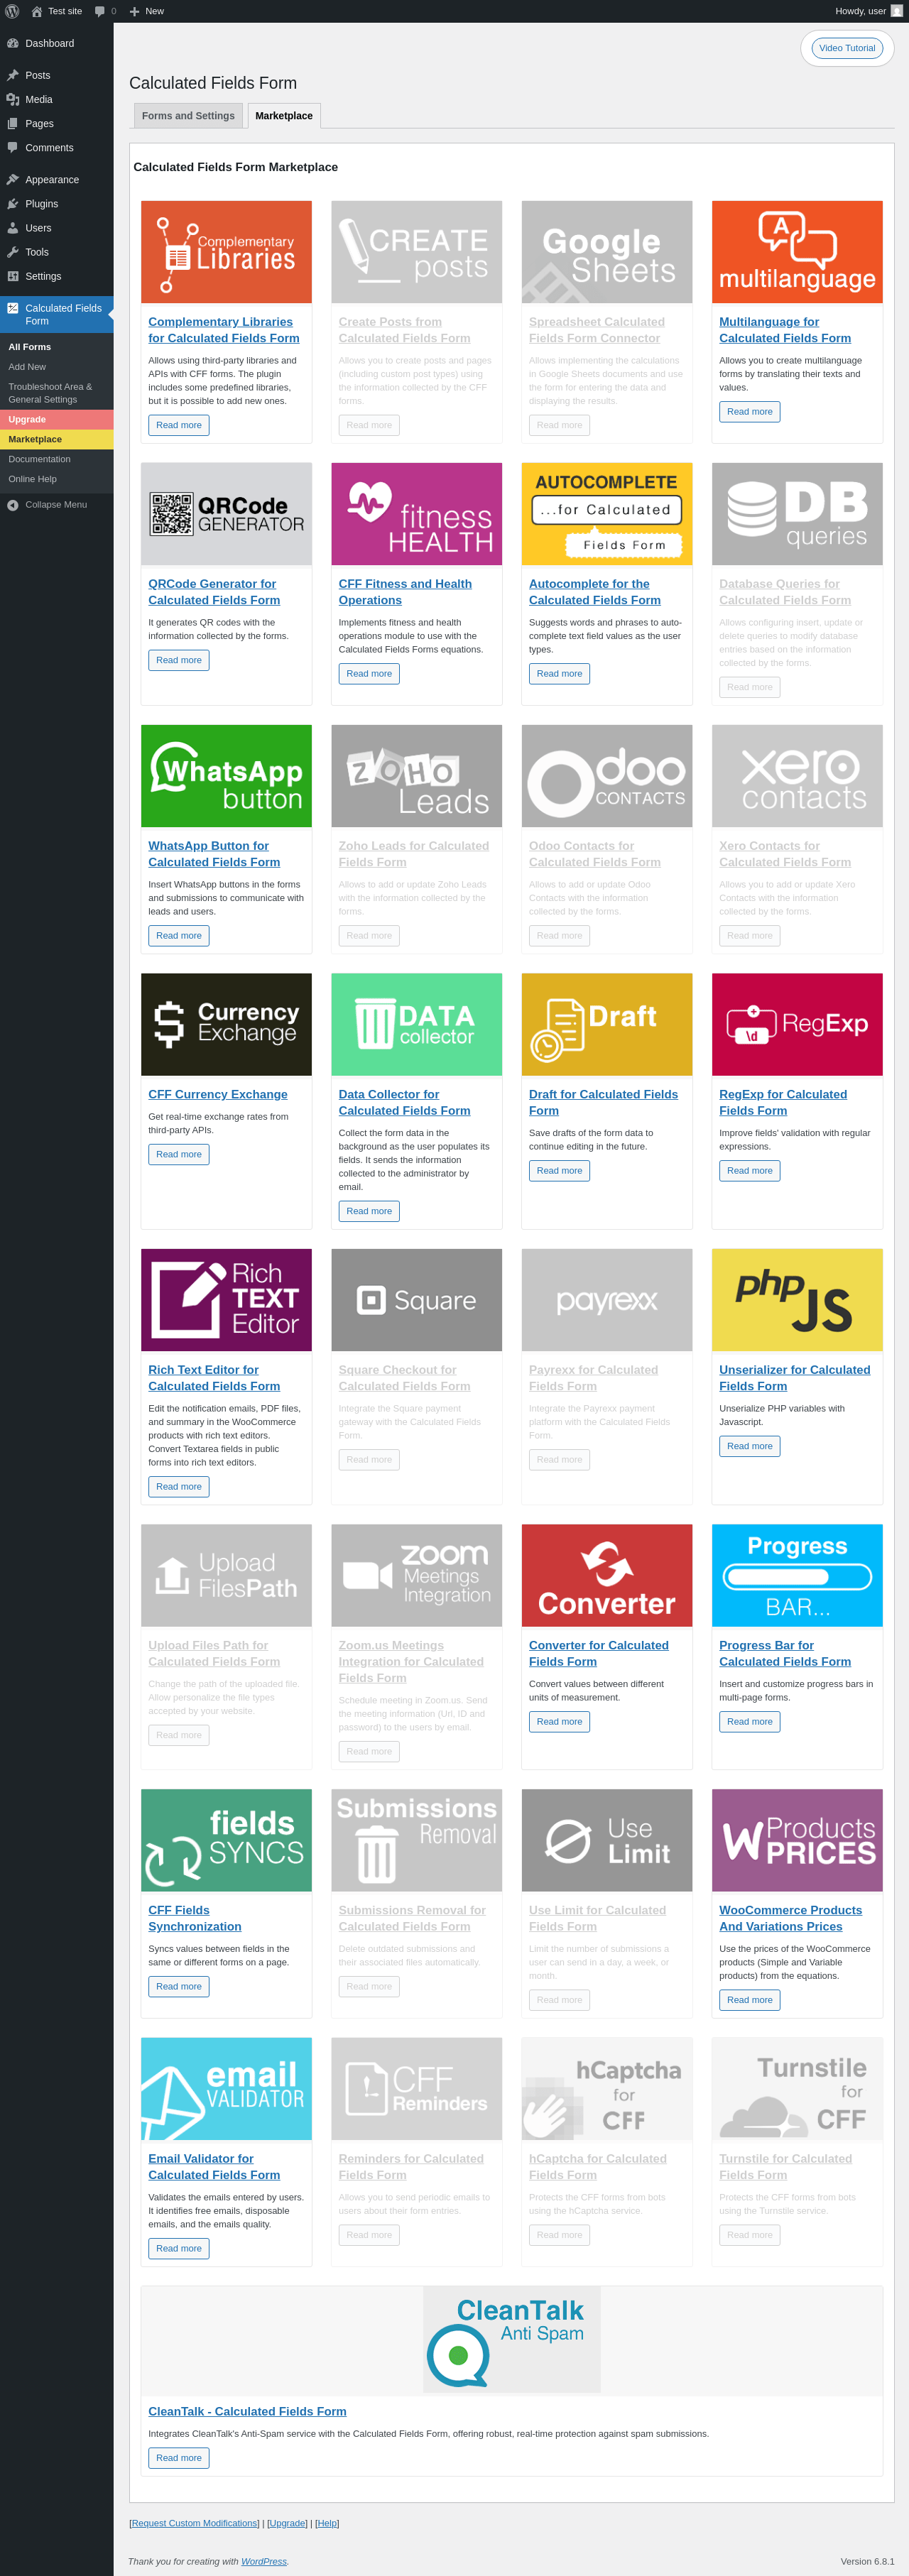
Task: Open the Multilanguage banner image
Action: tap(797, 252)
